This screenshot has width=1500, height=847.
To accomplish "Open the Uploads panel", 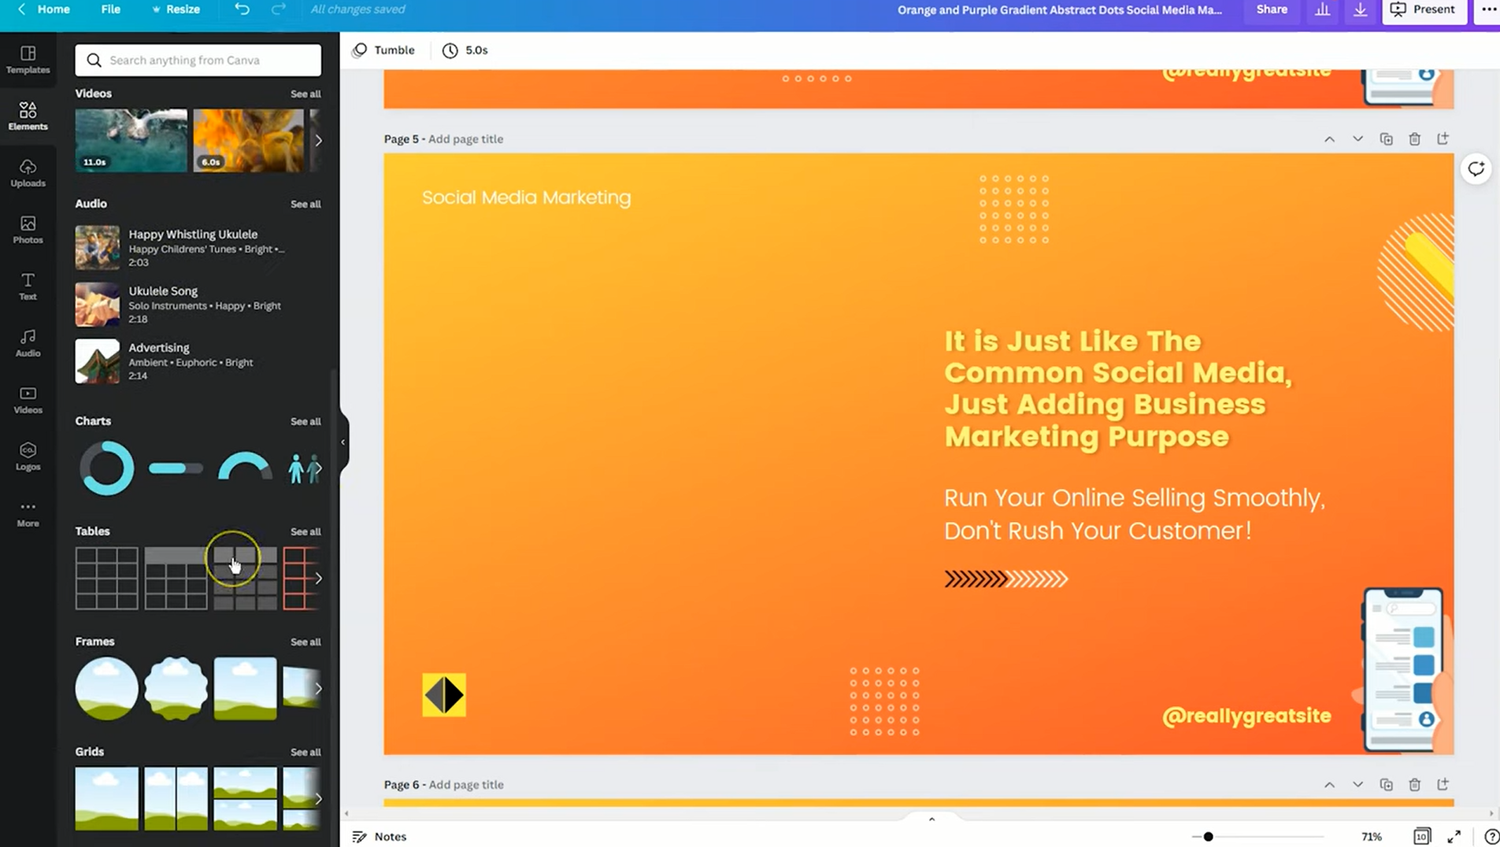I will point(27,172).
